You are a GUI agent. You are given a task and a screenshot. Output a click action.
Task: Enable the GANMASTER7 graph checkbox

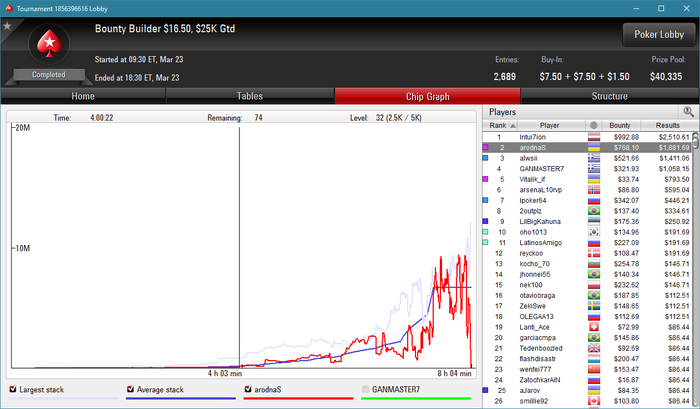365,389
